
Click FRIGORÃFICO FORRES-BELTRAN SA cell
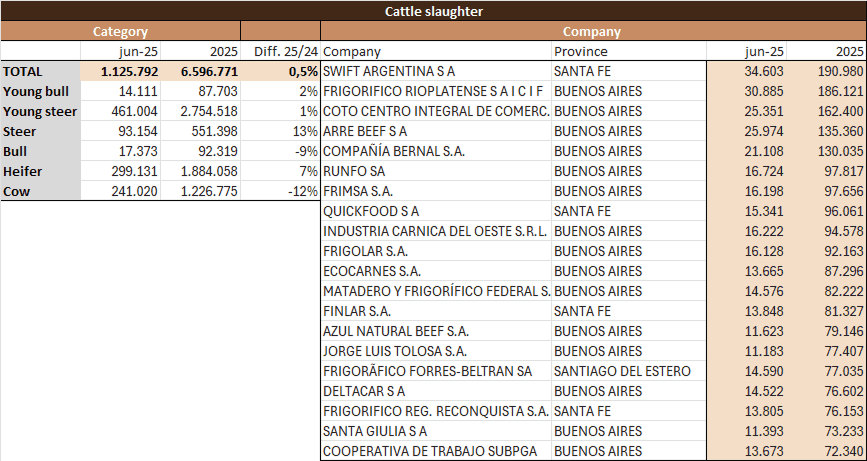coord(436,371)
